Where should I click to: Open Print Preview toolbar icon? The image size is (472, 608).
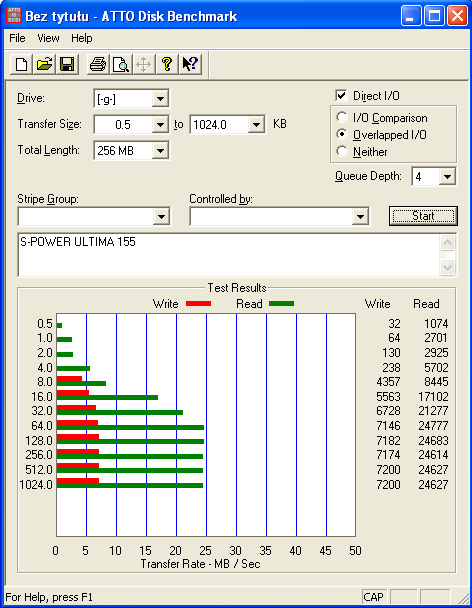(121, 64)
